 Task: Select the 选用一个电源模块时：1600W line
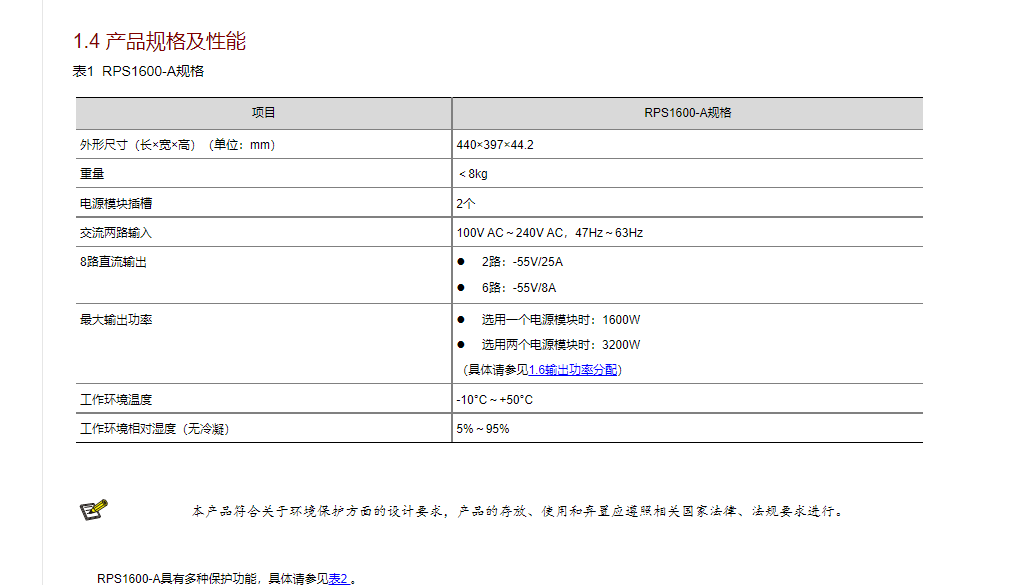561,320
